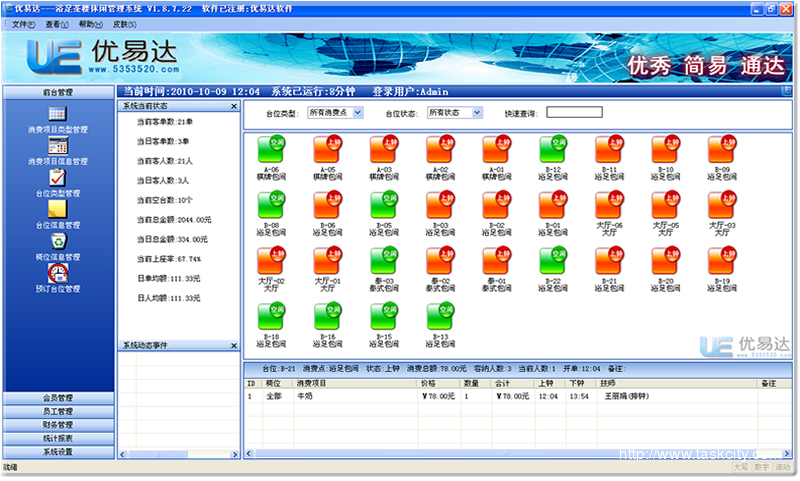Open 预订台位管理 clock icon
800x481 pixels.
coord(57,272)
